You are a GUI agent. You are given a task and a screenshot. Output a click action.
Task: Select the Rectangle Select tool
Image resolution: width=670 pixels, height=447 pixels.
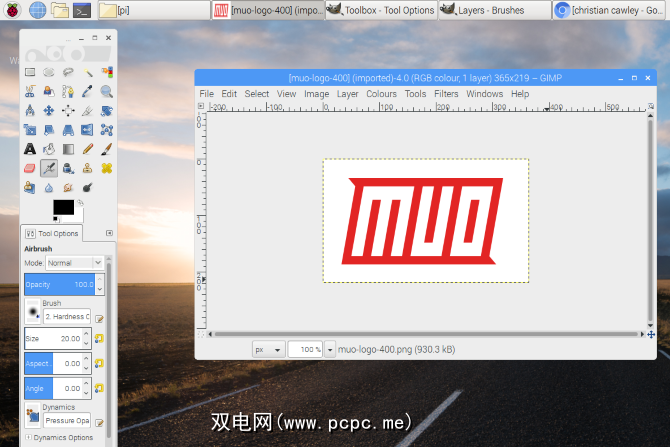[x=30, y=72]
